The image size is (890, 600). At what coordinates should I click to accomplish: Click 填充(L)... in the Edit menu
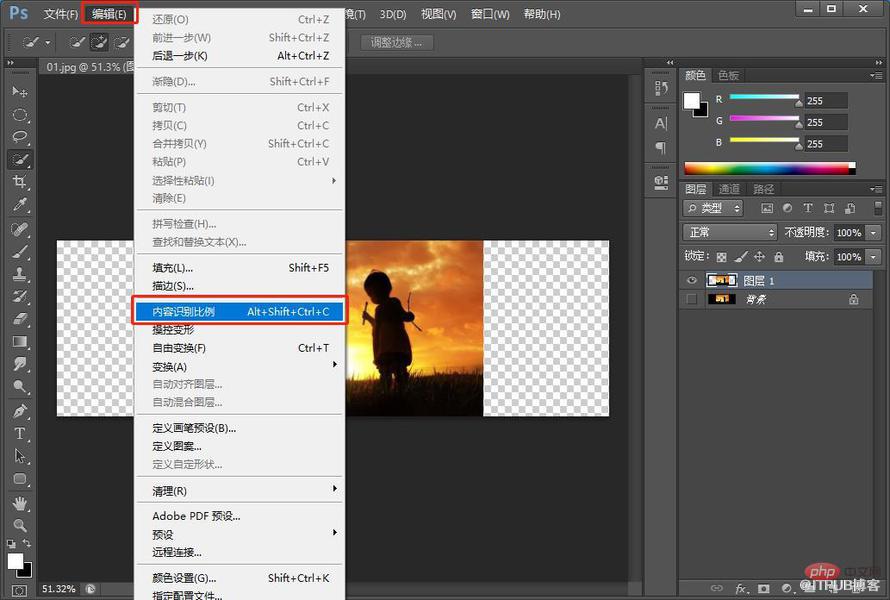[239, 267]
